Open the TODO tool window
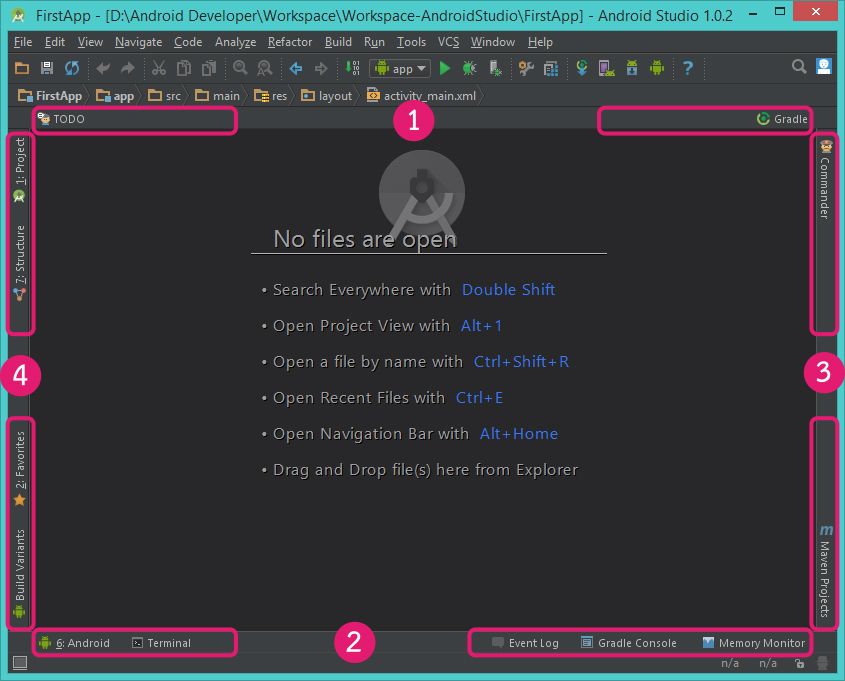Viewport: 845px width, 681px height. [61, 119]
